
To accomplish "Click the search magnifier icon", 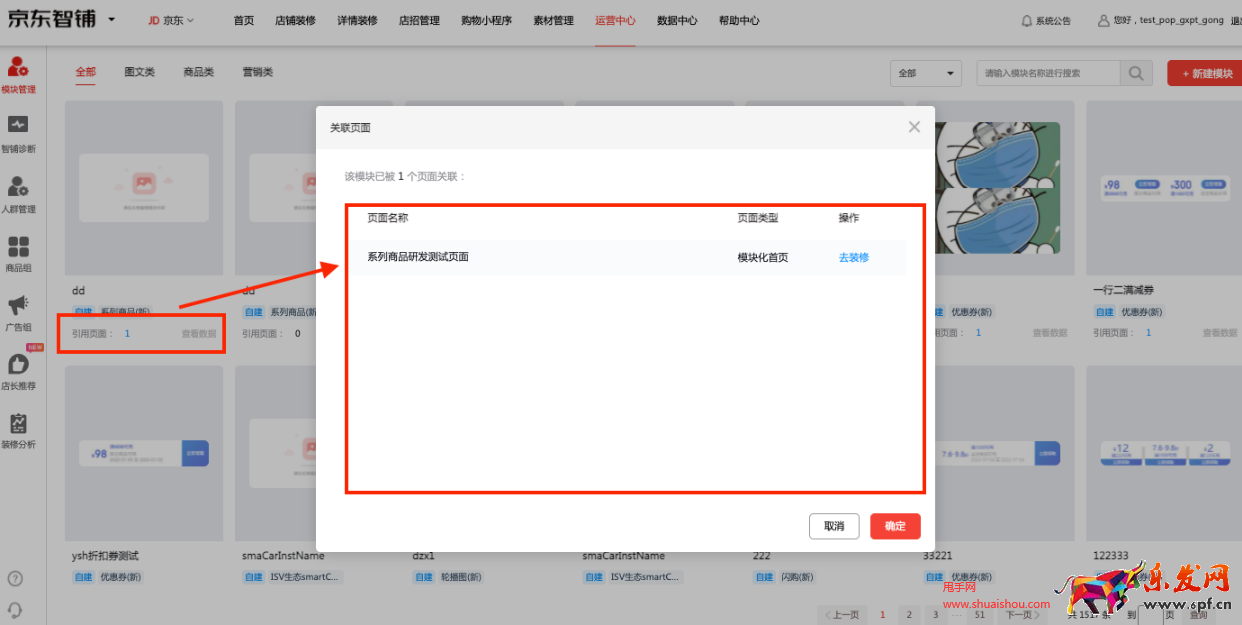I will point(1135,73).
